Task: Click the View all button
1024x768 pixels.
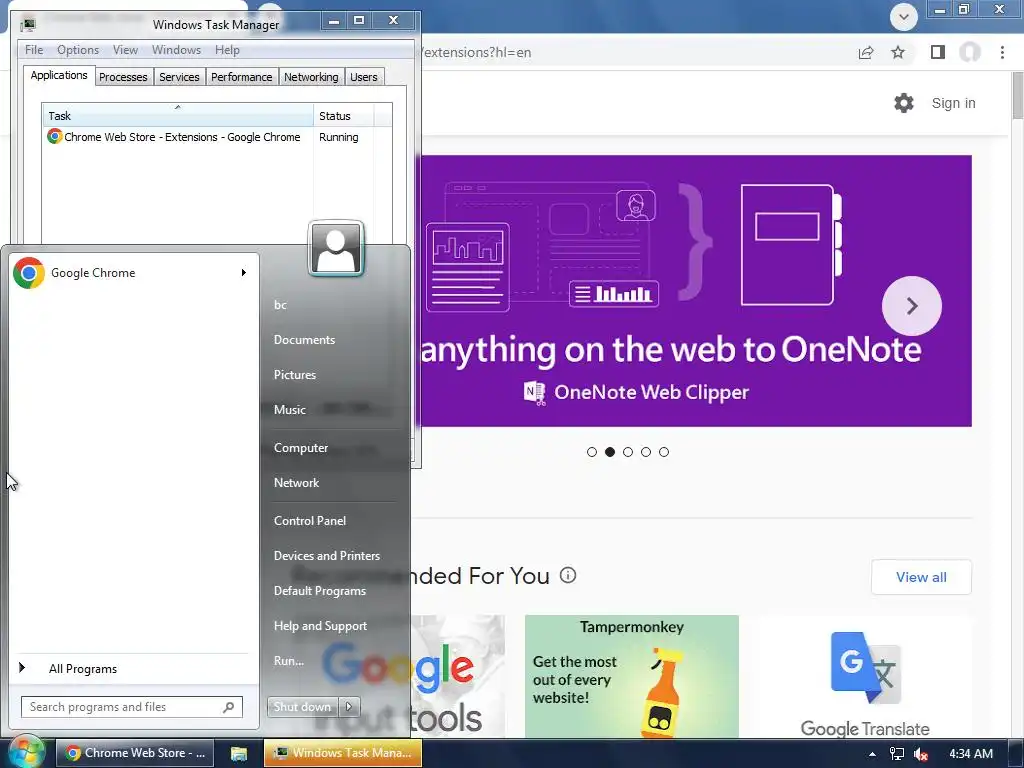Action: click(921, 577)
